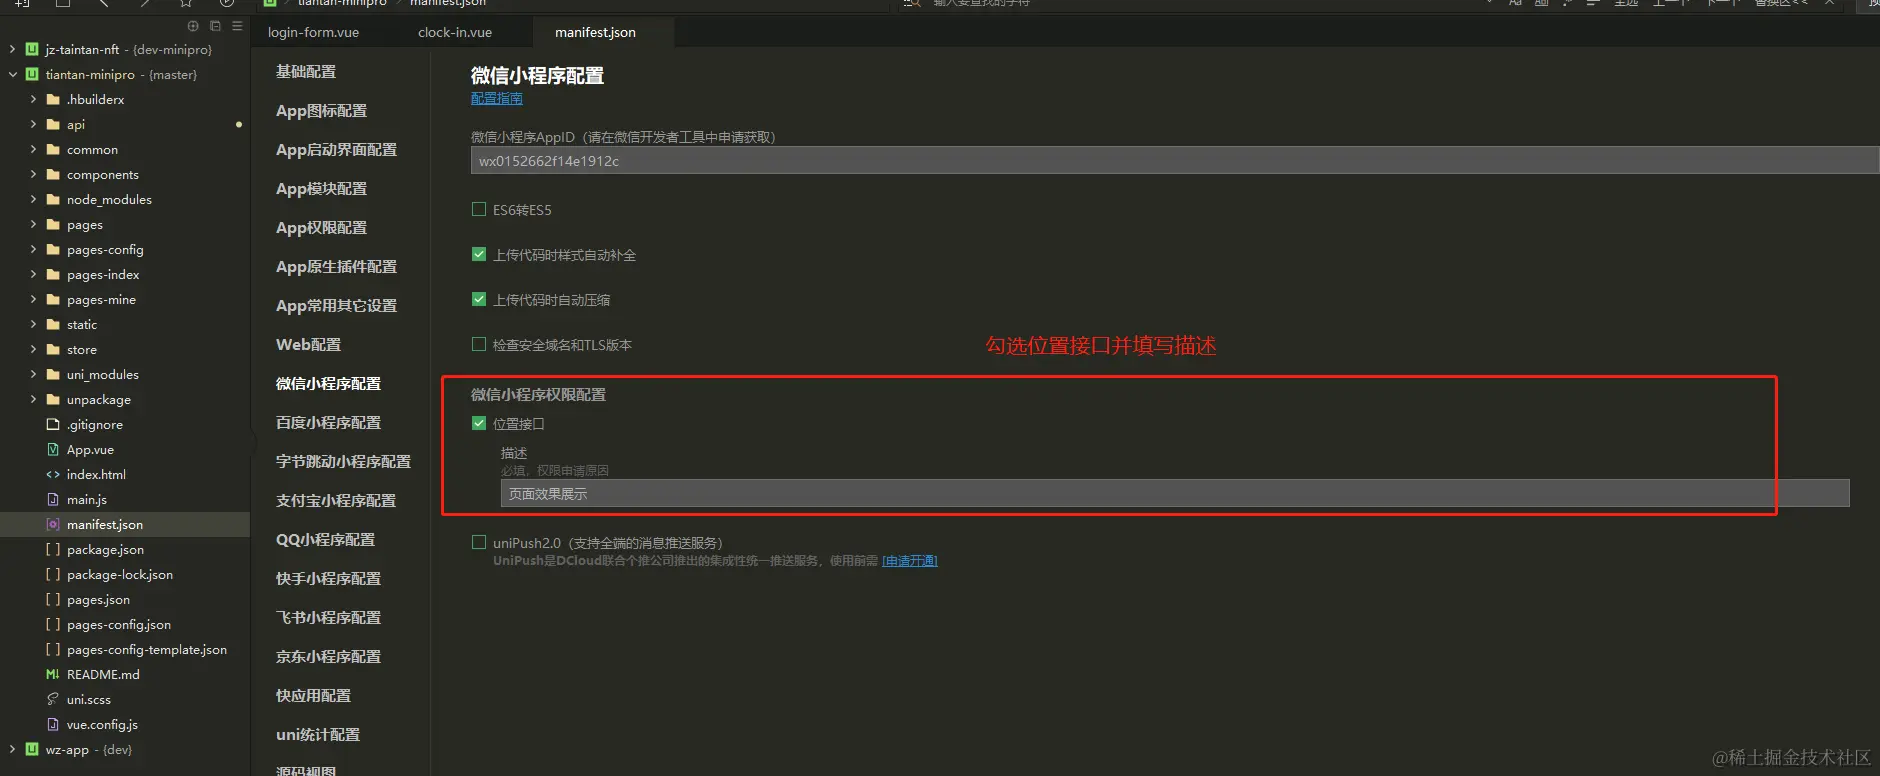The height and width of the screenshot is (776, 1880).
Task: Open 基础配置 section
Action: (x=306, y=71)
